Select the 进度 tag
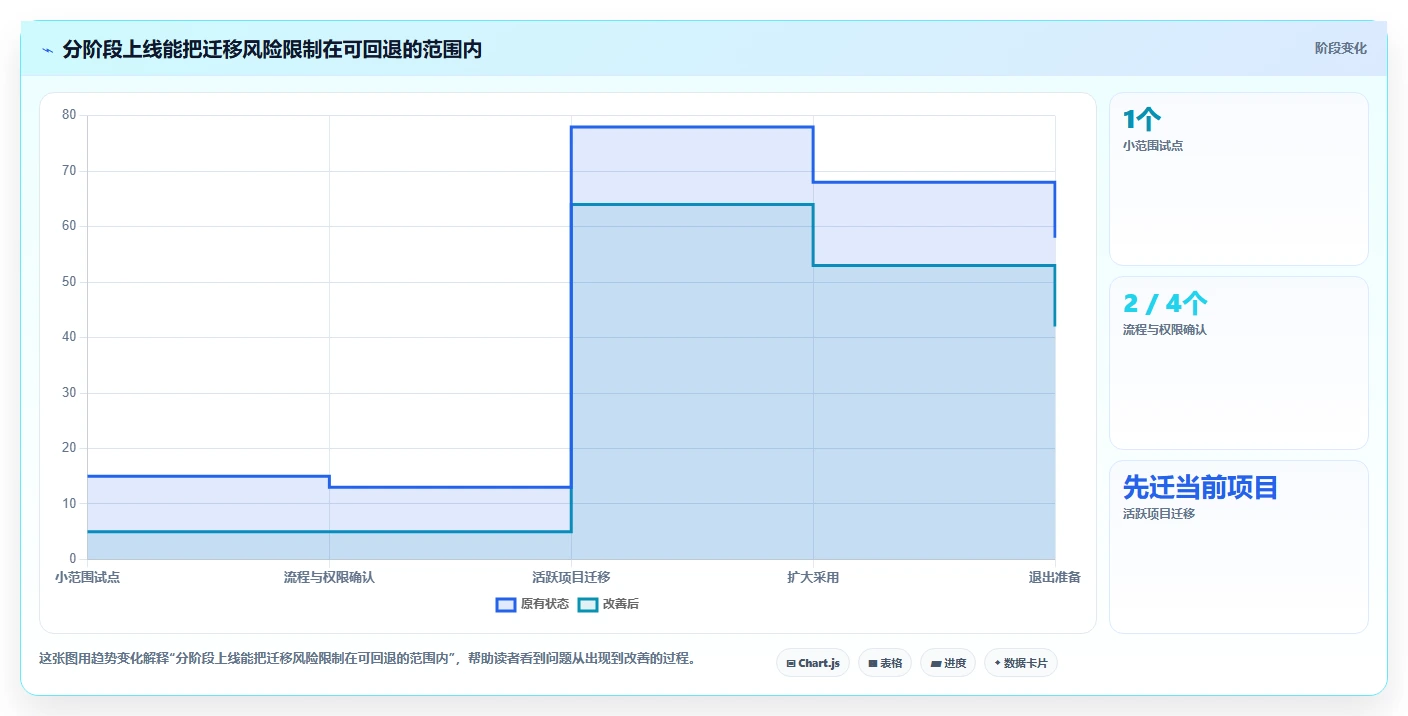Viewport: 1408px width, 716px height. tap(948, 663)
